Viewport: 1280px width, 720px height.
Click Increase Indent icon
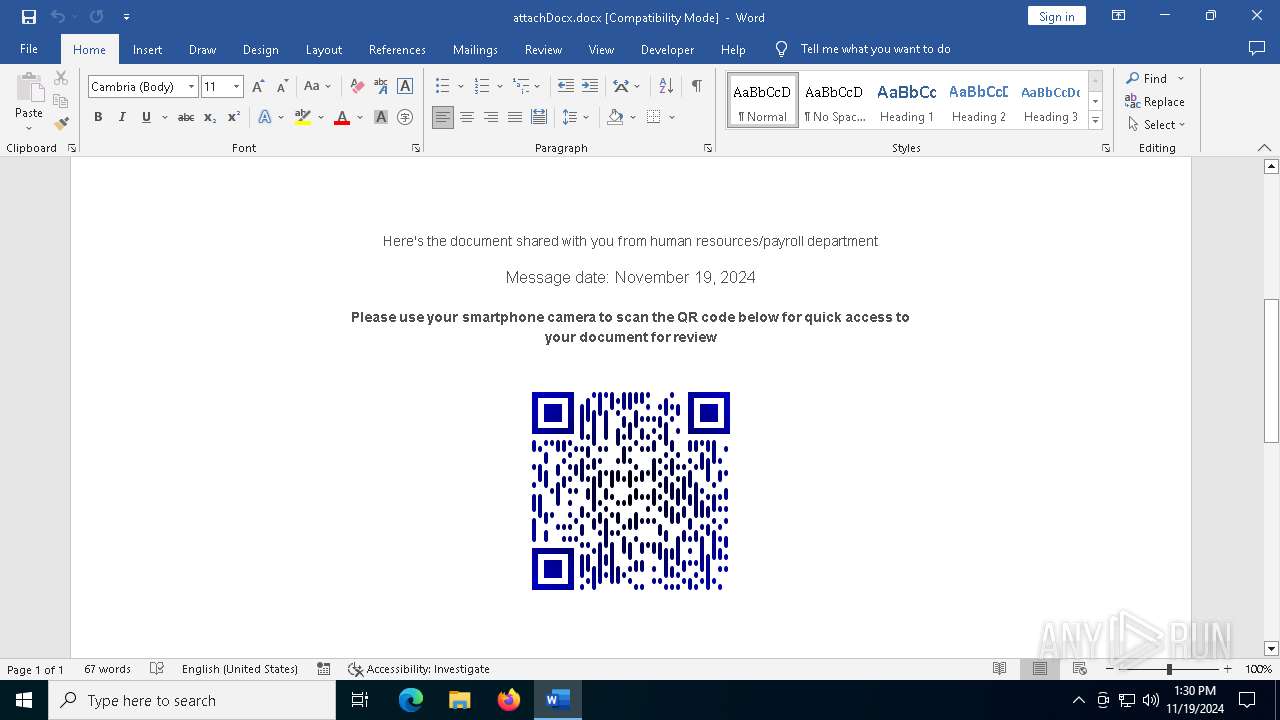pos(590,86)
